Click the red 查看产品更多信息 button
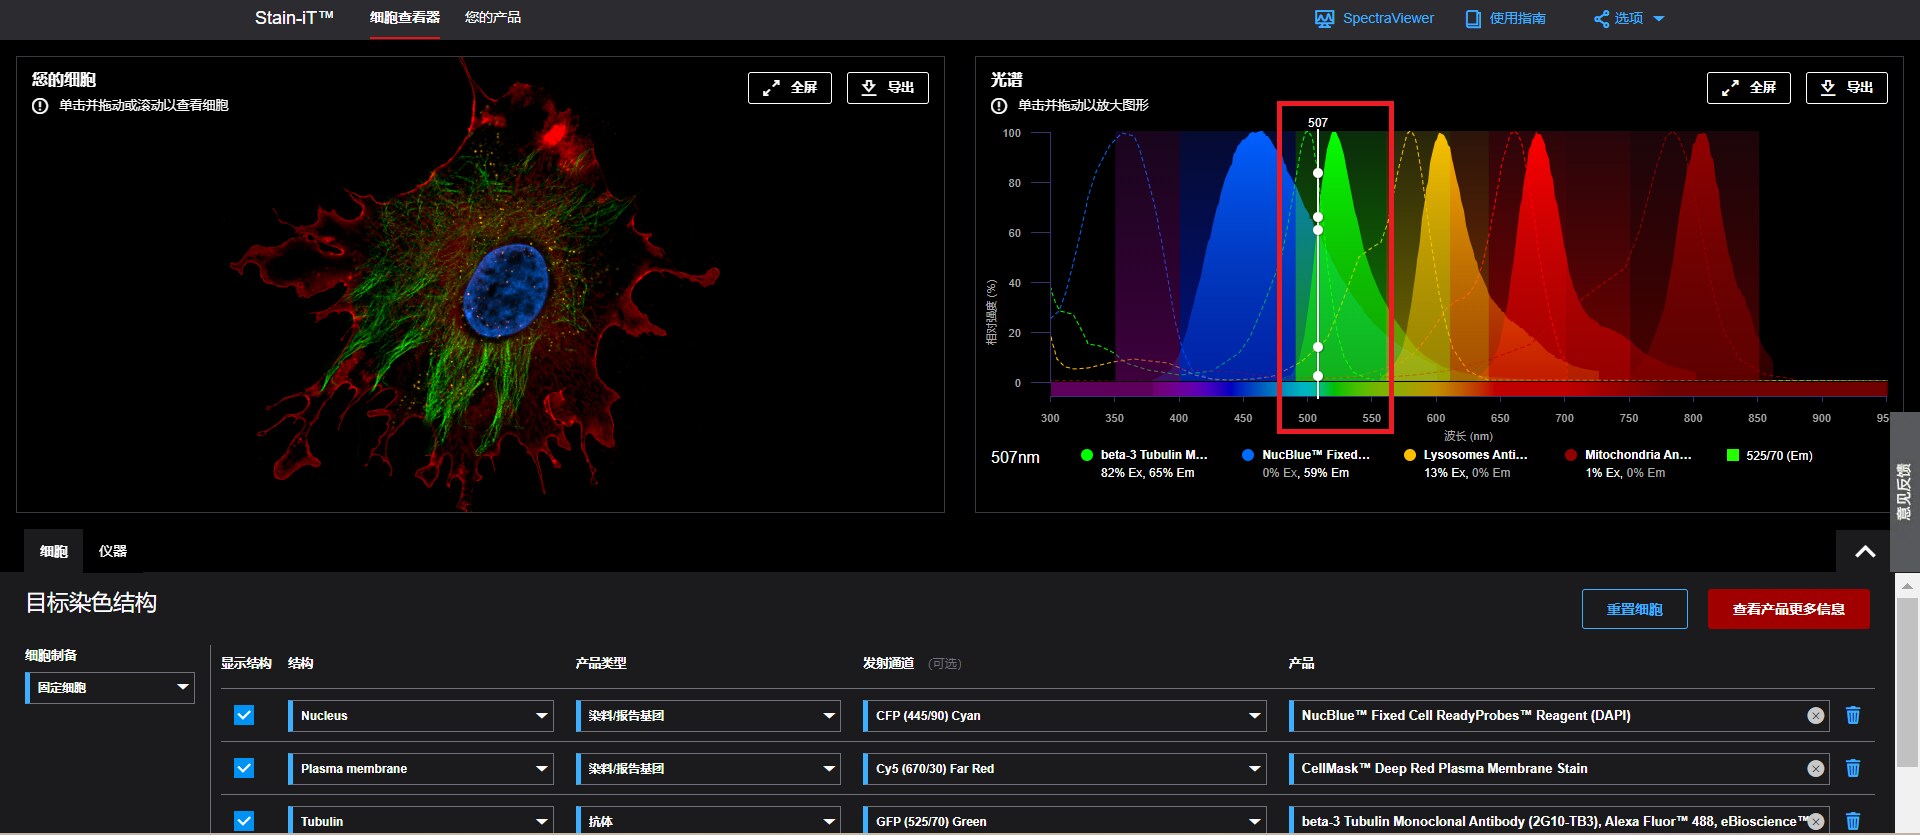The height and width of the screenshot is (835, 1920). (x=1789, y=609)
